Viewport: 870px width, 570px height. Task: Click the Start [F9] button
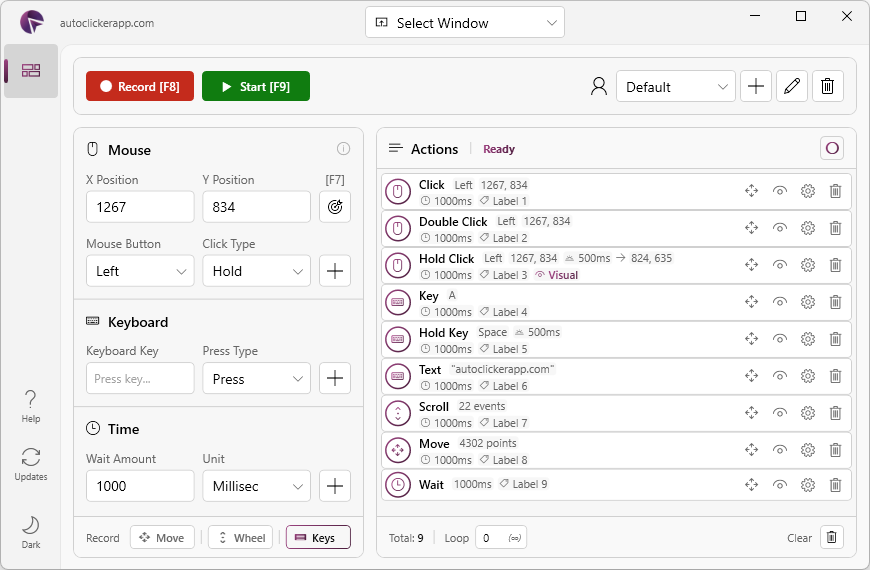[x=256, y=86]
